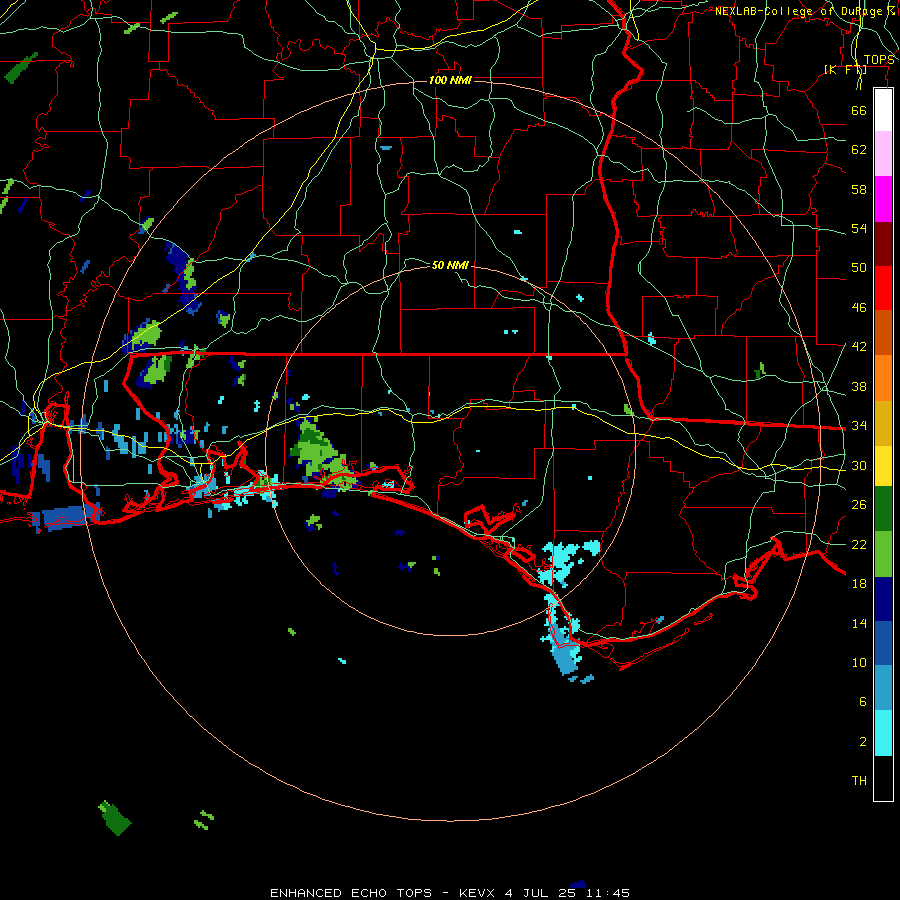
Task: Click the light green legend swatch
Action: pos(883,554)
